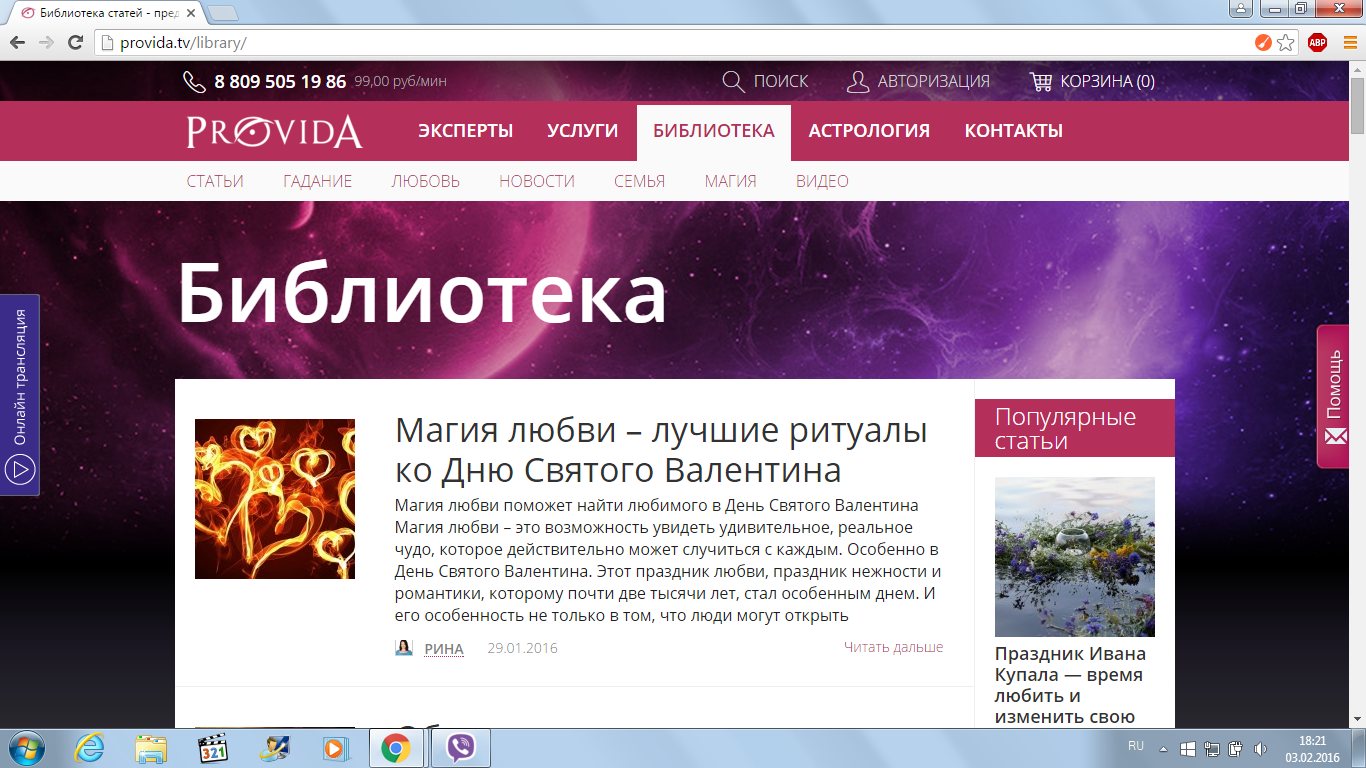The width and height of the screenshot is (1366, 768).
Task: Click the Chrome taskbar icon
Action: 395,748
